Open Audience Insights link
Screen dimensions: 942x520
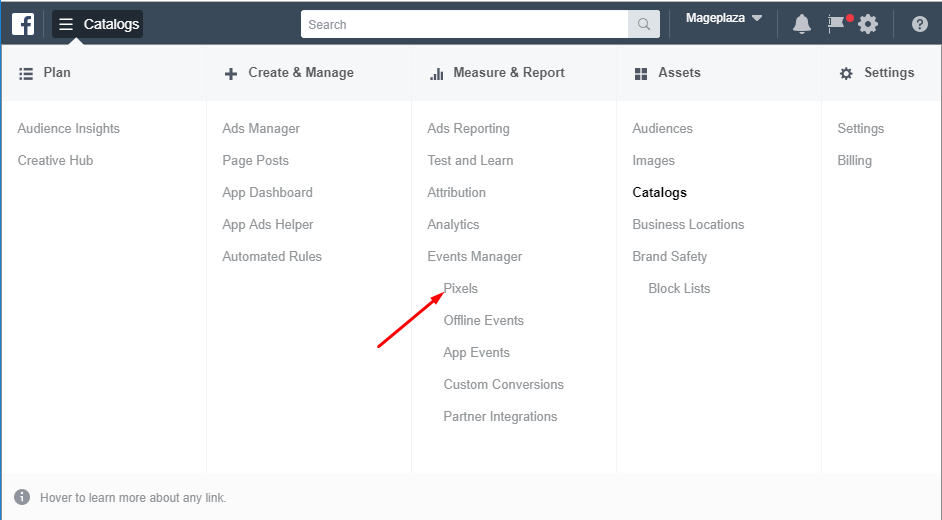pos(69,128)
